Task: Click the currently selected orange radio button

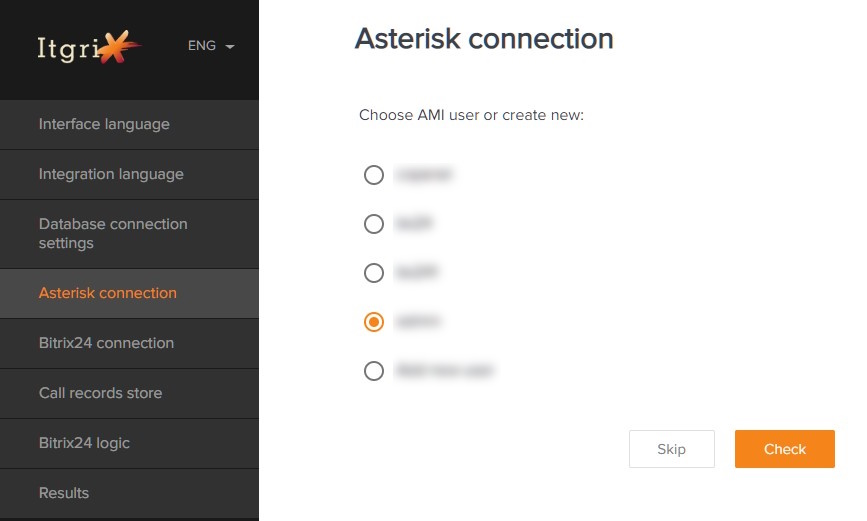Action: tap(374, 322)
